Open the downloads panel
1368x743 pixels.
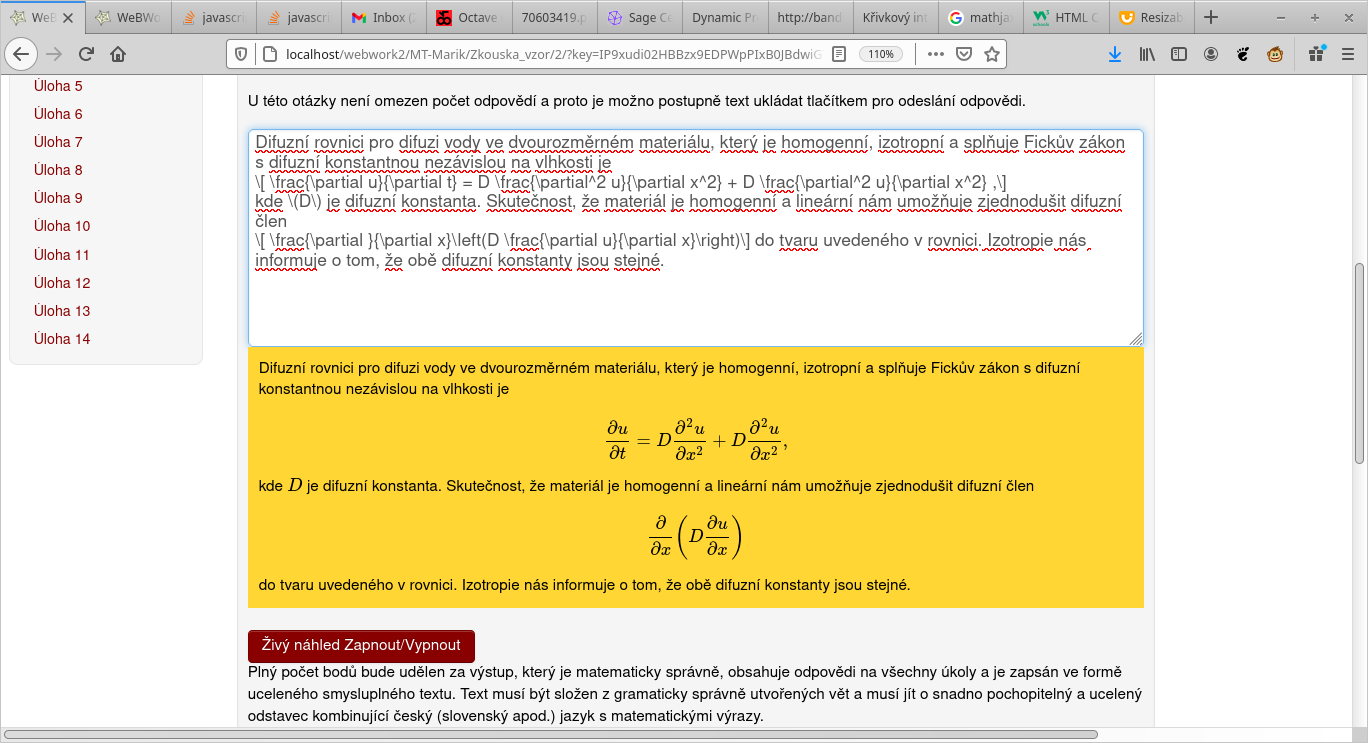point(1115,54)
